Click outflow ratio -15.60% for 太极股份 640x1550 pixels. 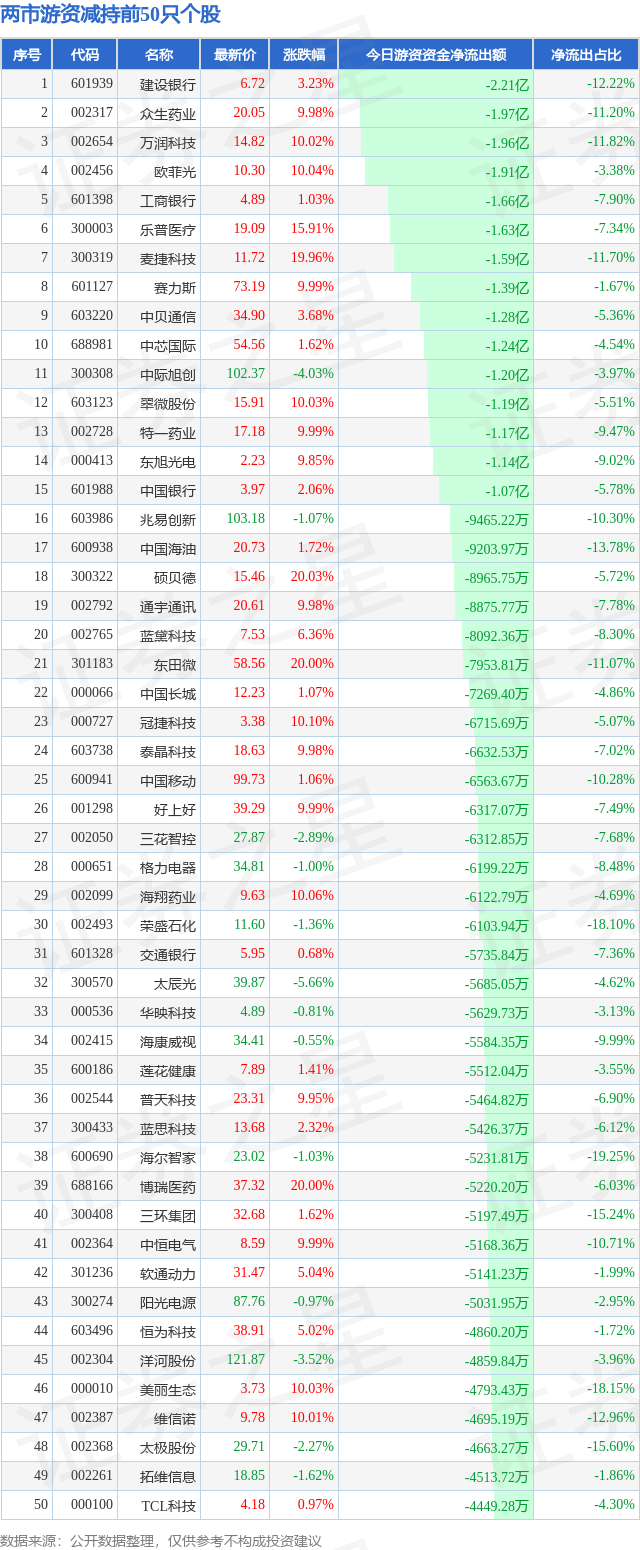point(611,1447)
